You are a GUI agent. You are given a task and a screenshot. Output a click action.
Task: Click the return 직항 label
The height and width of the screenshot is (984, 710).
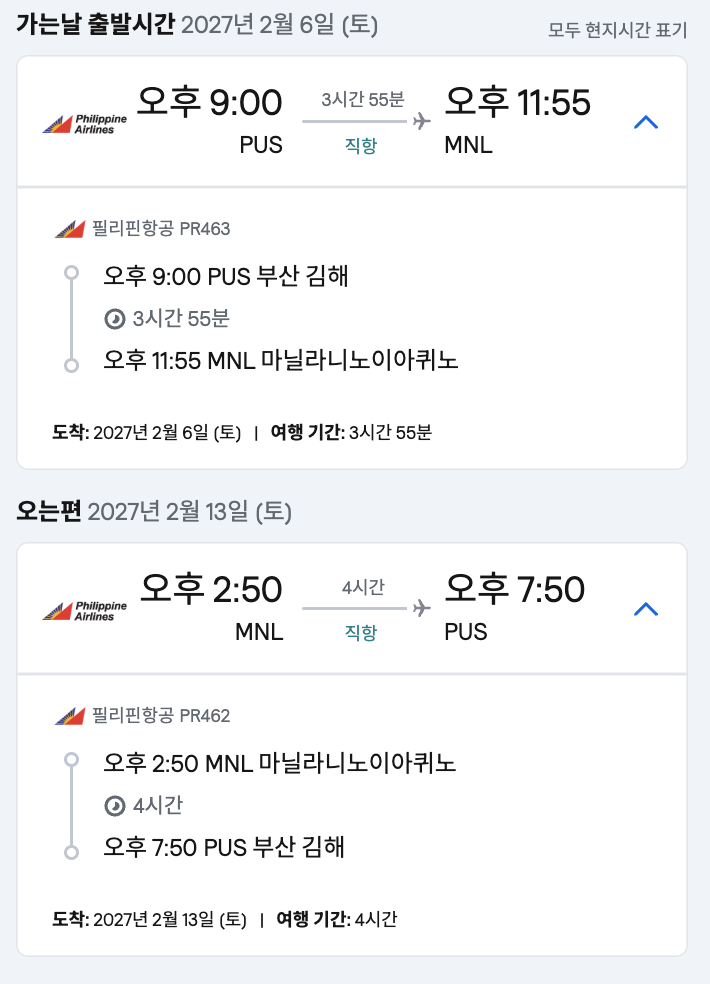pyautogui.click(x=361, y=632)
